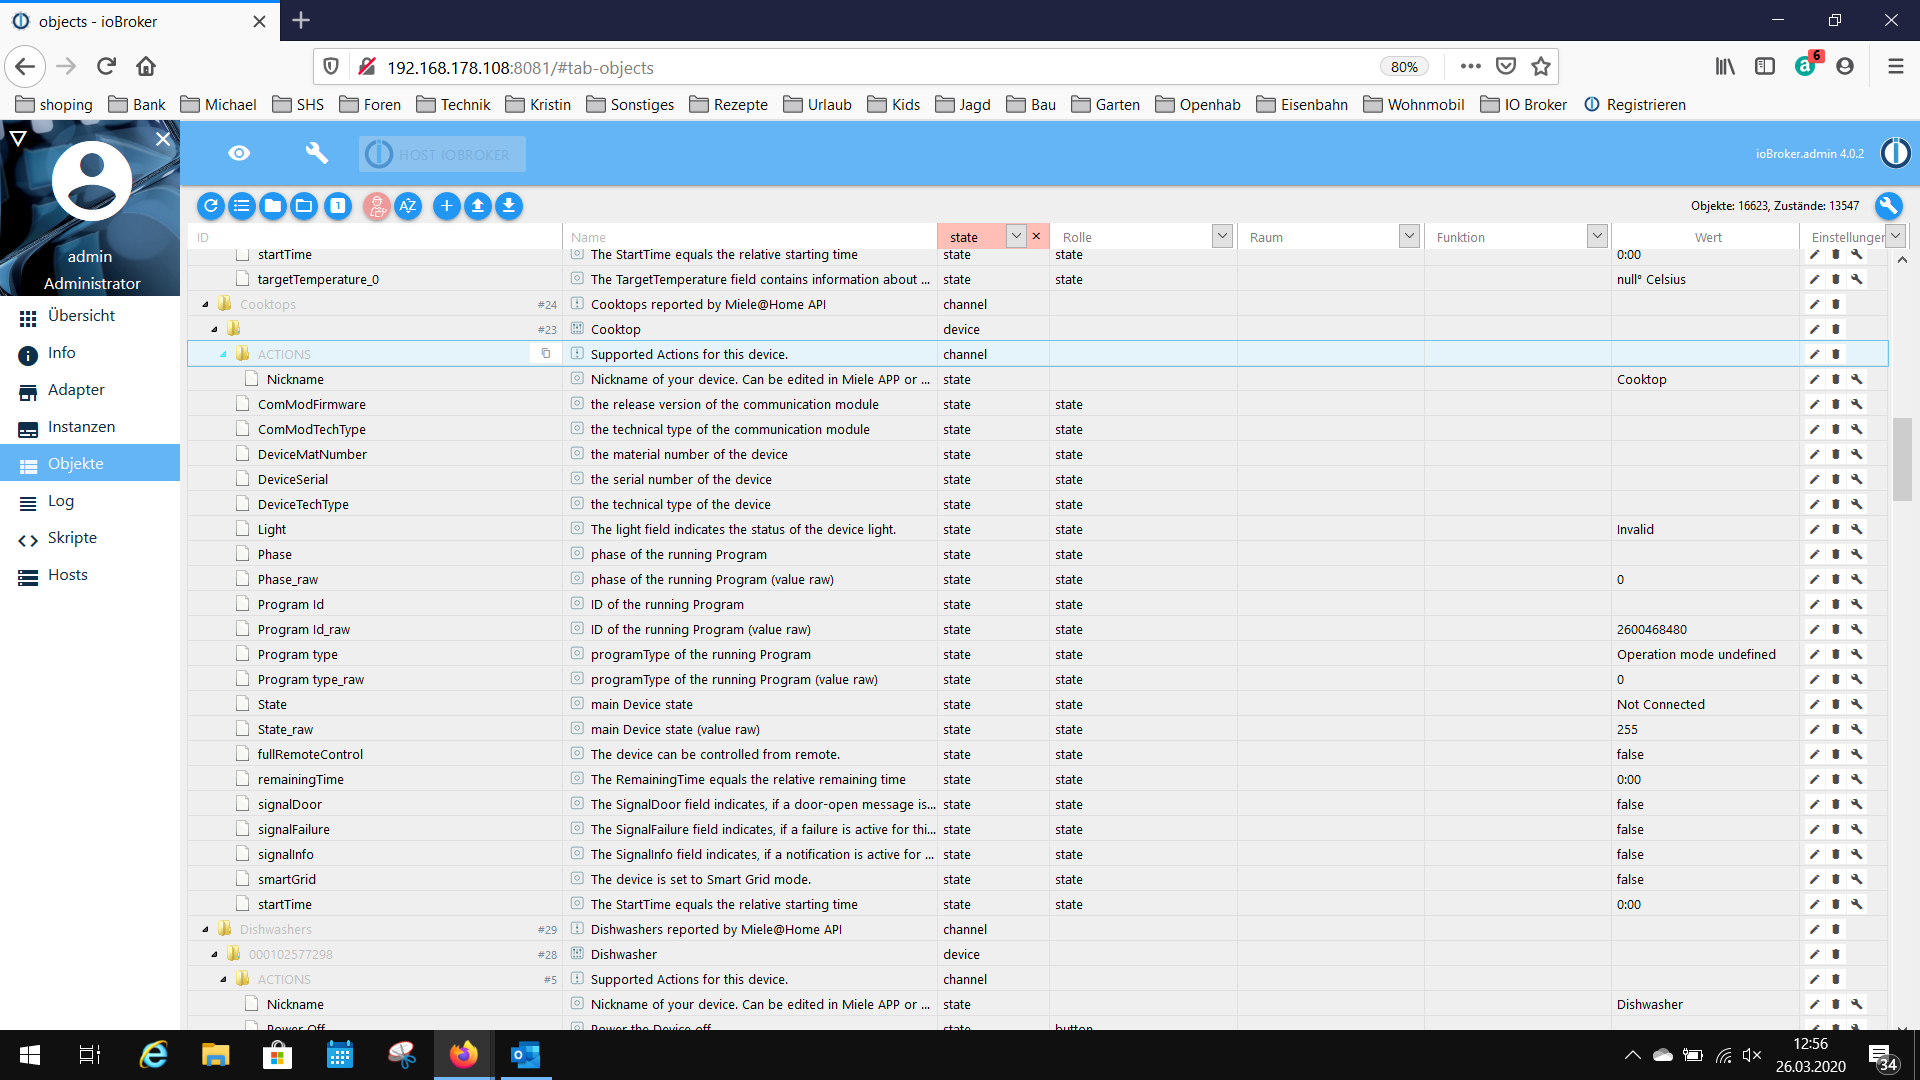Close the admin sidebar with X
This screenshot has height=1080, width=1920.
tap(163, 139)
